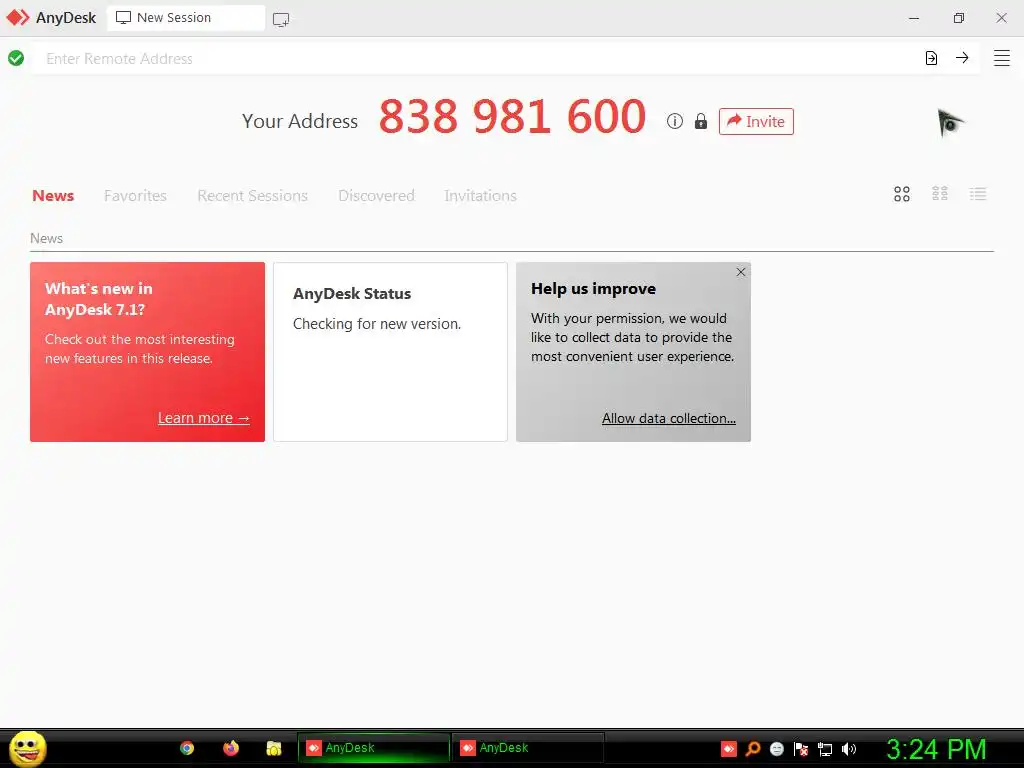Launch Firefox from the taskbar
1024x768 pixels.
point(231,748)
